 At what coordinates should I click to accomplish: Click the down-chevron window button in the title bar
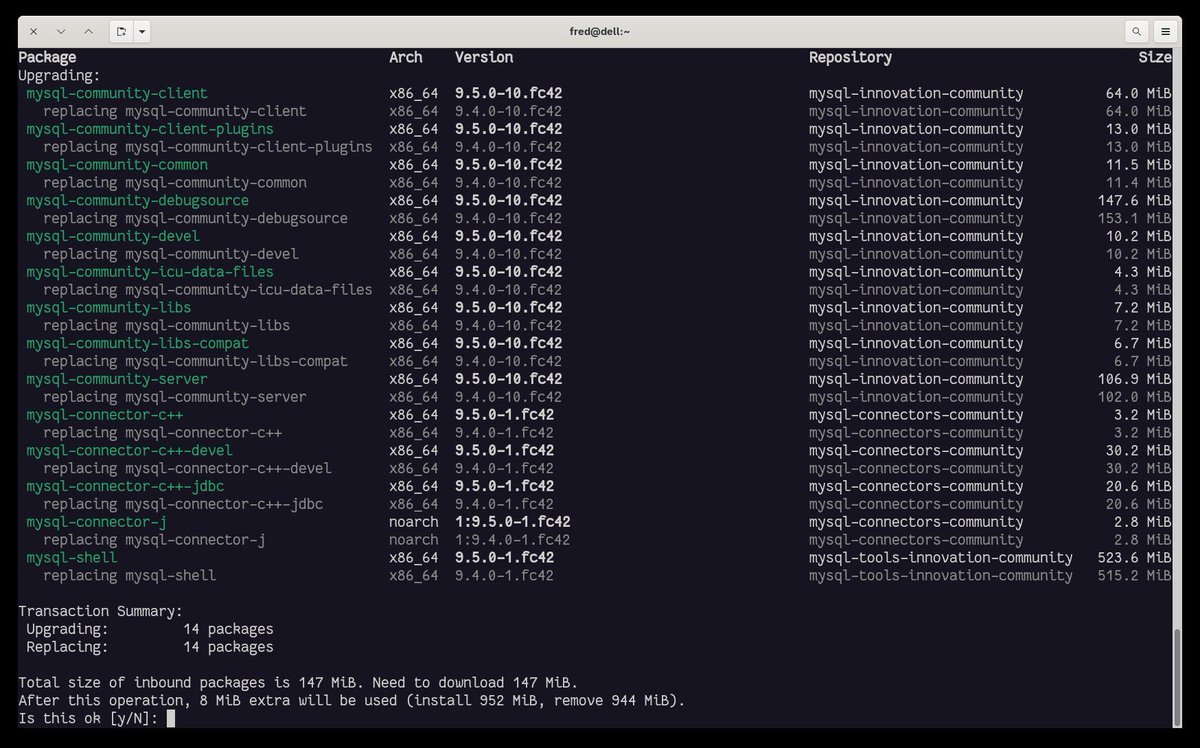pyautogui.click(x=60, y=32)
